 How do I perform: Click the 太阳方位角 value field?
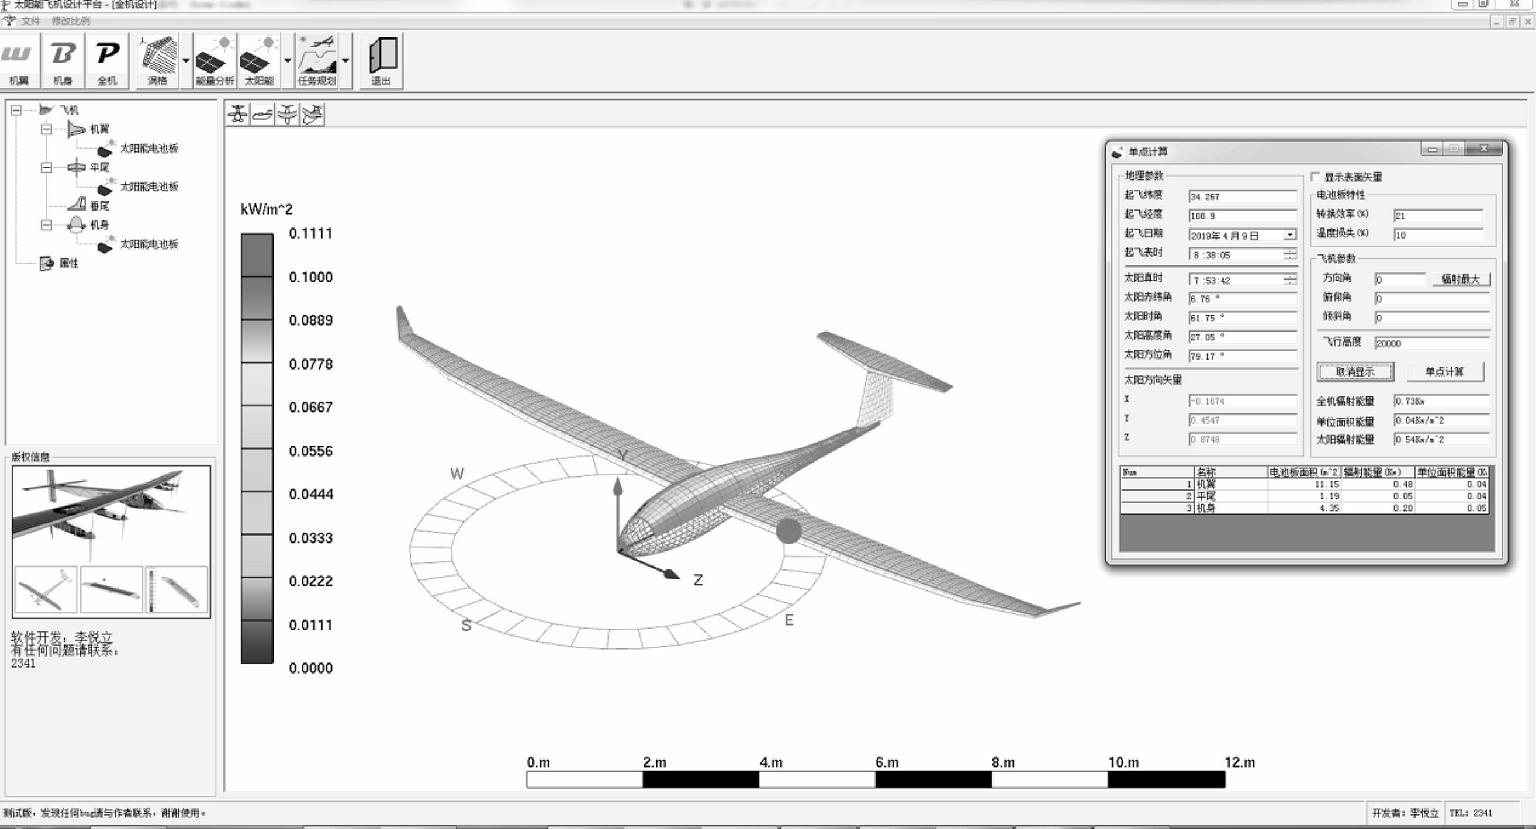(x=1242, y=356)
